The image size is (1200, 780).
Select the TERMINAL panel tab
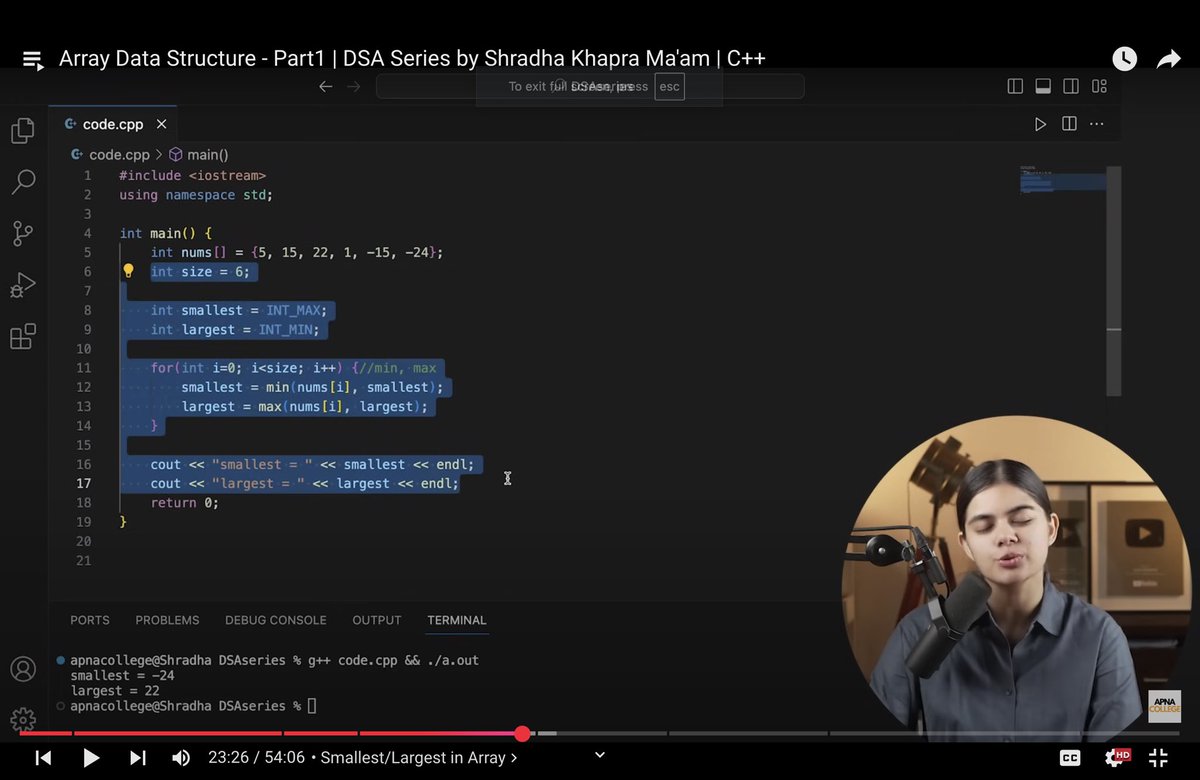457,620
